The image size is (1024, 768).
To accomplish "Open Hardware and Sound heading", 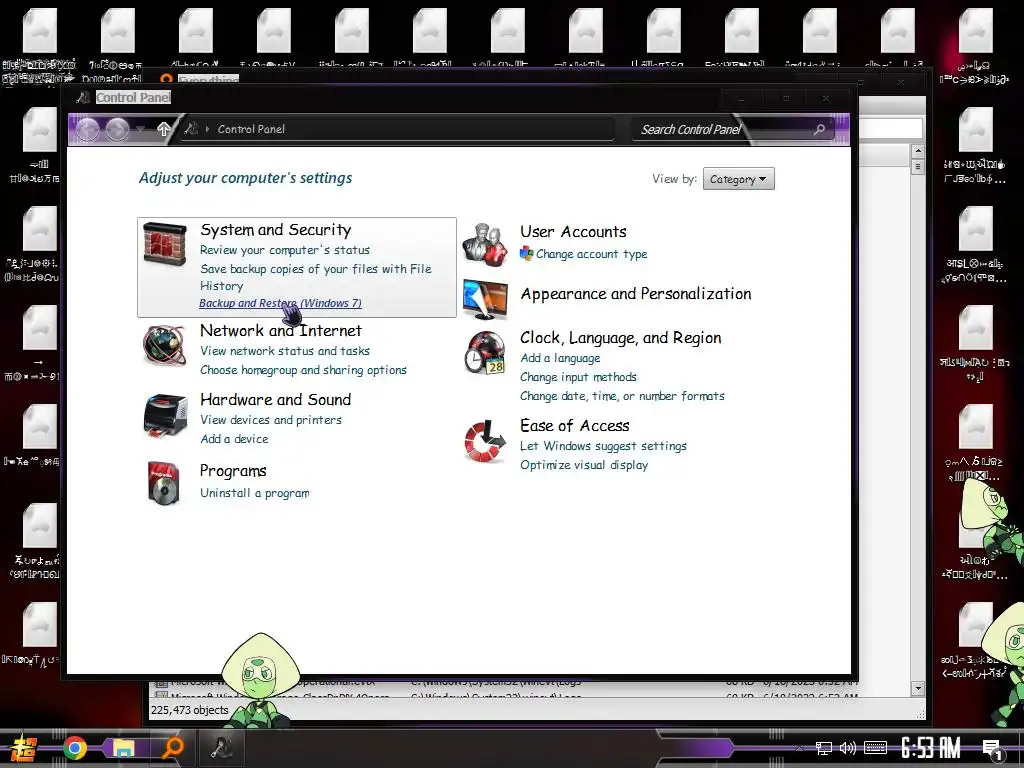I will tap(276, 400).
